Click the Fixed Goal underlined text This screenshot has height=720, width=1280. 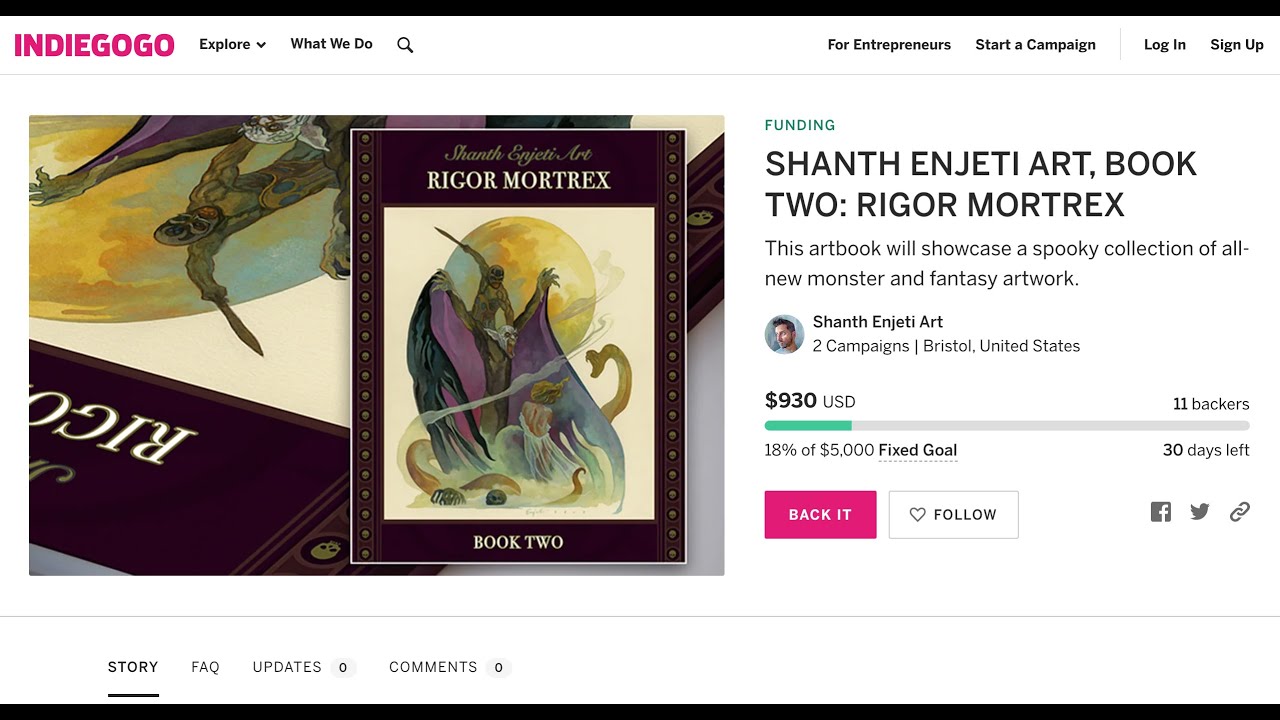917,450
